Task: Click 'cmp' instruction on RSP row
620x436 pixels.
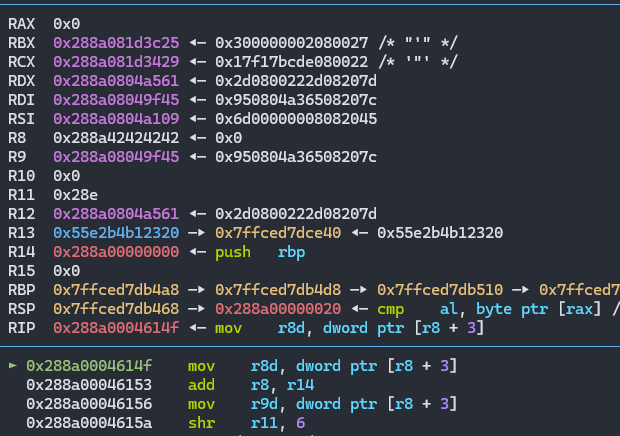Action: pyautogui.click(x=391, y=310)
